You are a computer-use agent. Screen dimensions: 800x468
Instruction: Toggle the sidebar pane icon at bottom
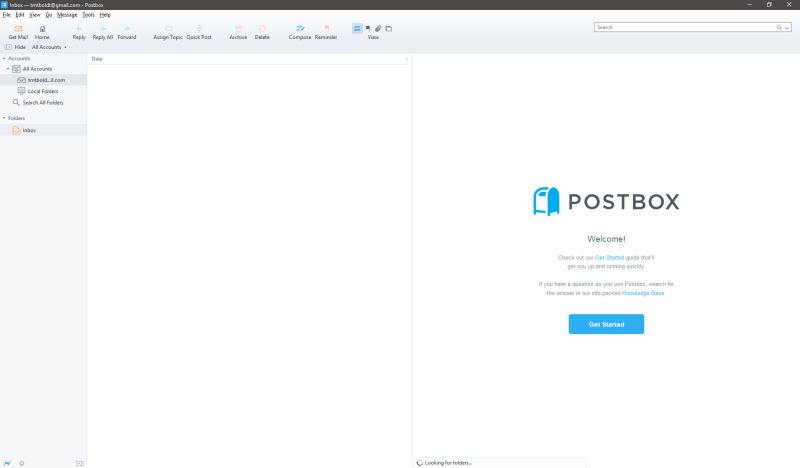pos(80,463)
